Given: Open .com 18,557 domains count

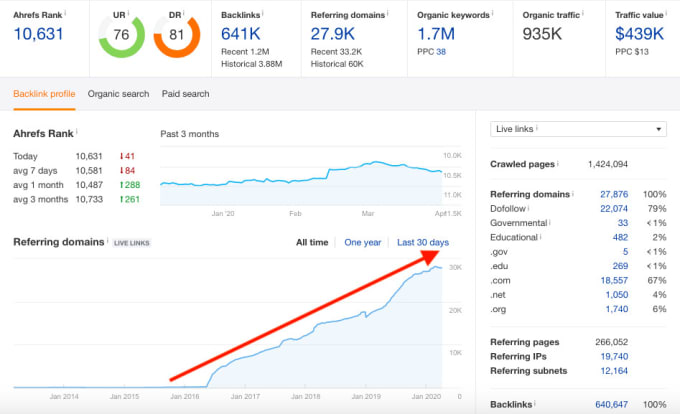Looking at the screenshot, I should tap(614, 280).
